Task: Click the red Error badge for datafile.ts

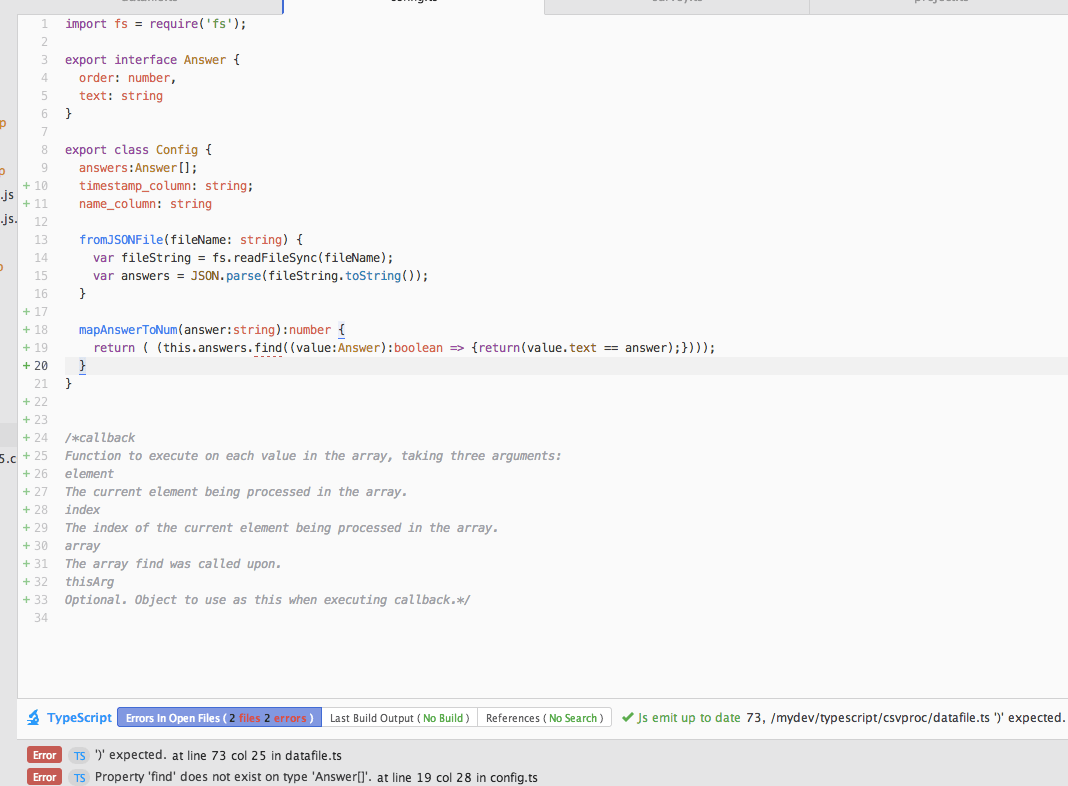Action: (44, 755)
